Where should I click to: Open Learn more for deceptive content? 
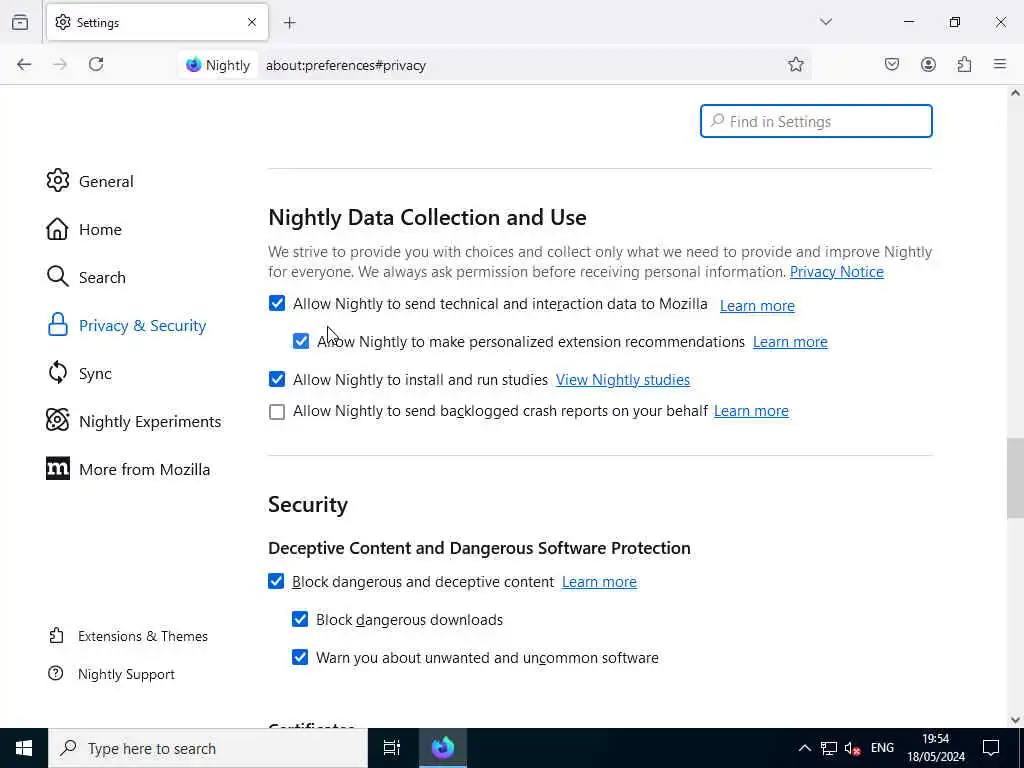click(599, 582)
